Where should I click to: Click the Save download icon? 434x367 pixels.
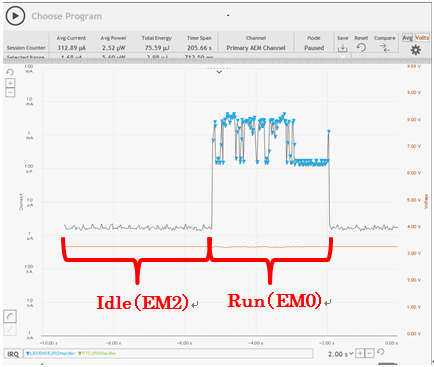(342, 48)
